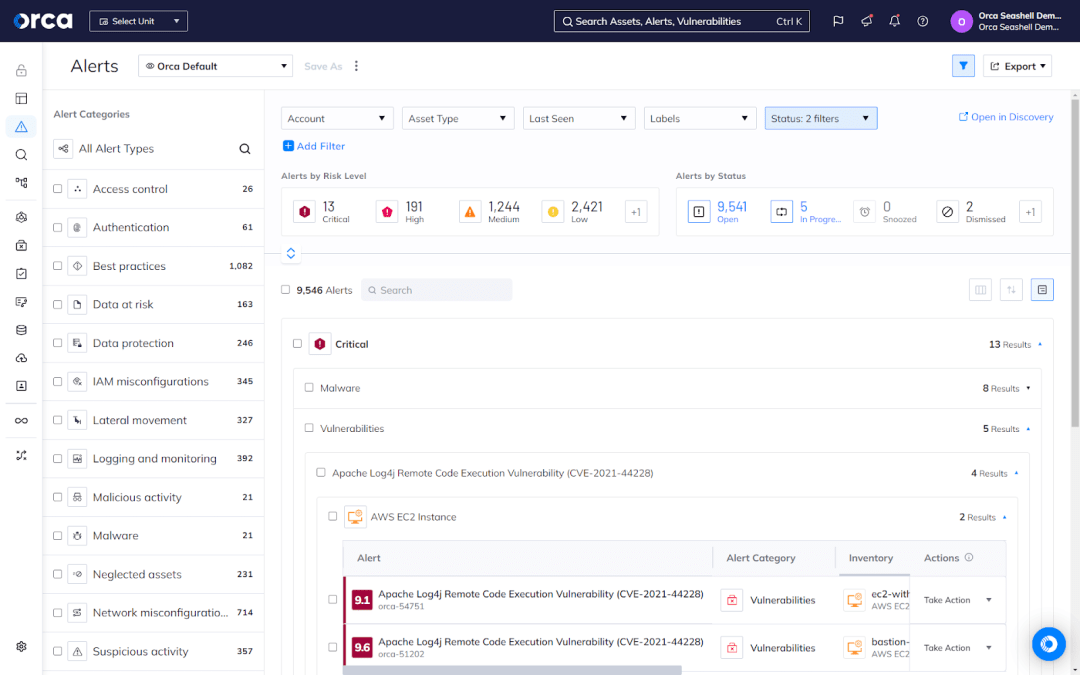Open the Last Seen filter dropdown
1080x675 pixels.
pos(579,118)
